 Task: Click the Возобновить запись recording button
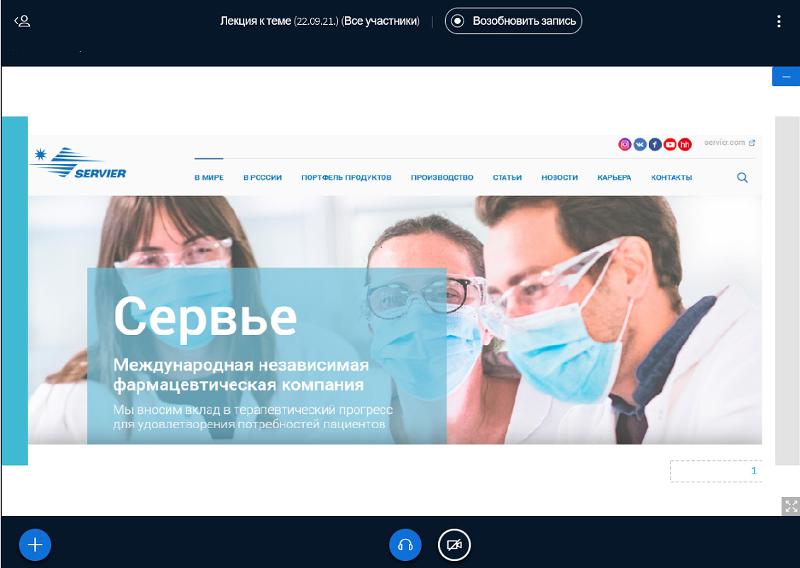513,20
